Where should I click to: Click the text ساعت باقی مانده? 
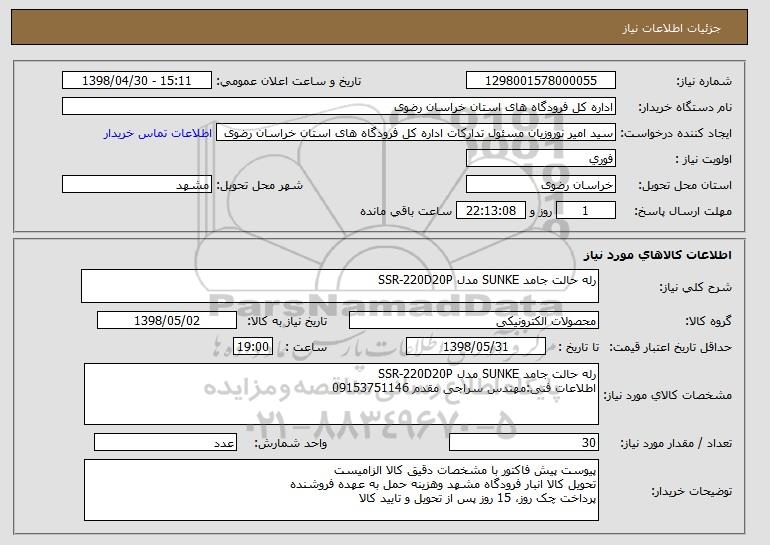(x=406, y=211)
